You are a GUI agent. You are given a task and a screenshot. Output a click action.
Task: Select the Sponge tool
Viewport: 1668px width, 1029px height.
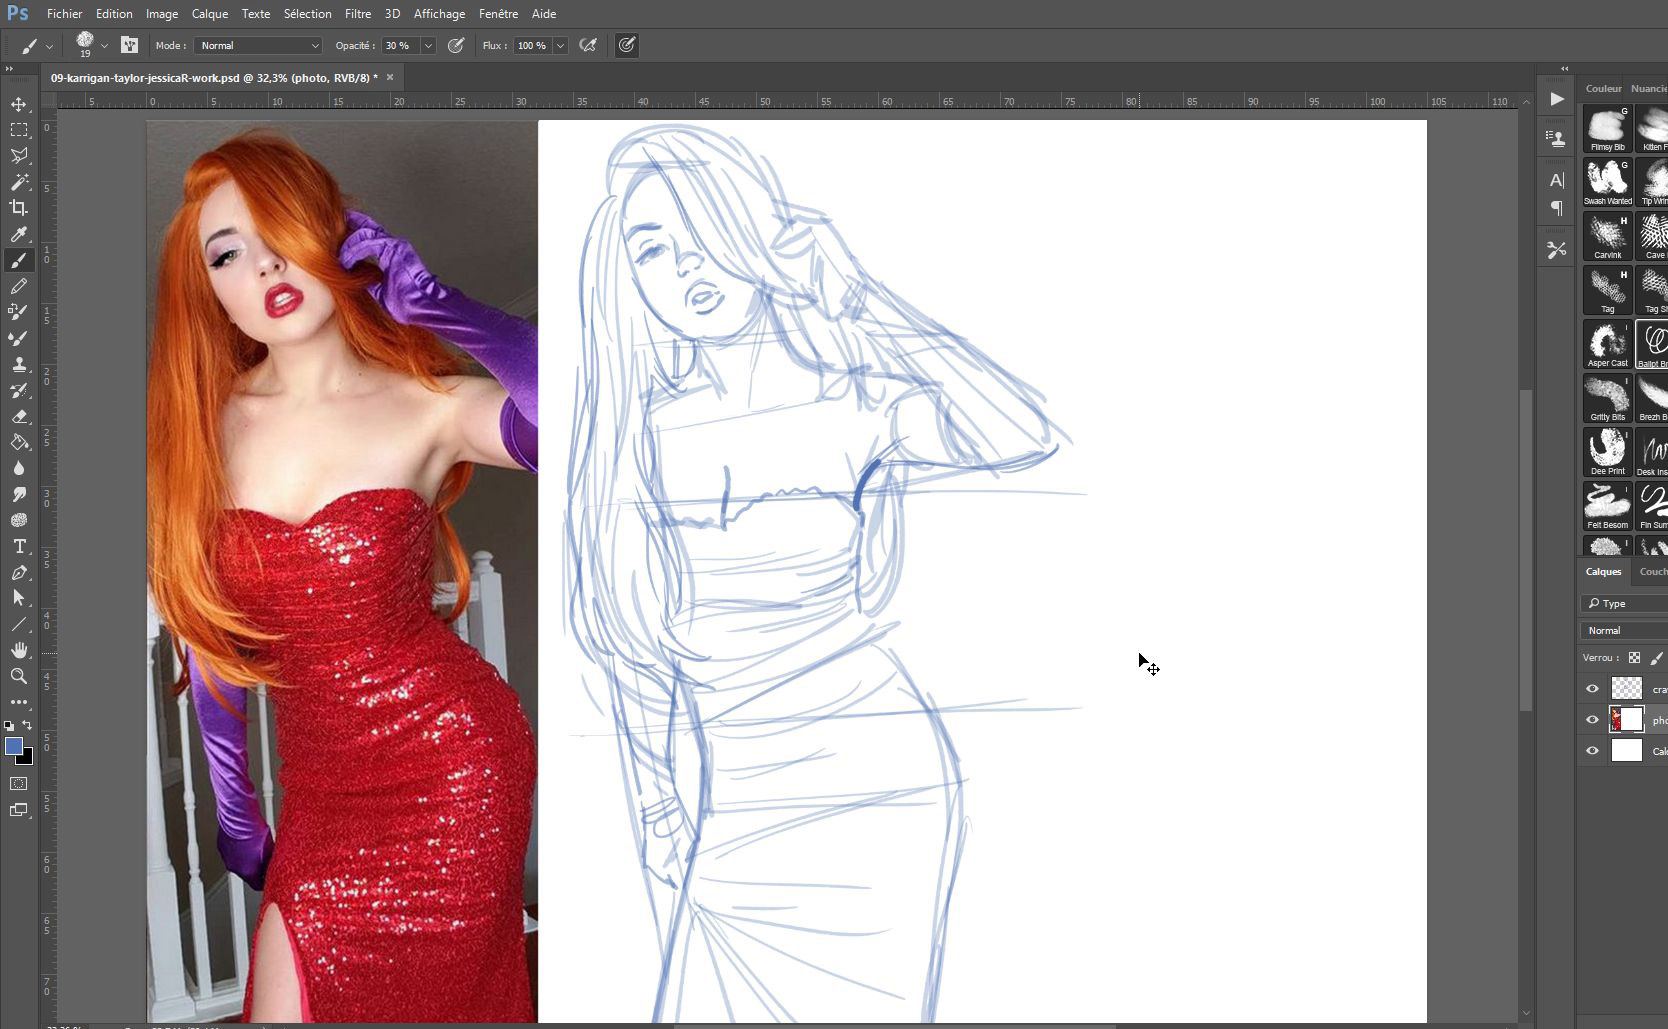coord(19,520)
